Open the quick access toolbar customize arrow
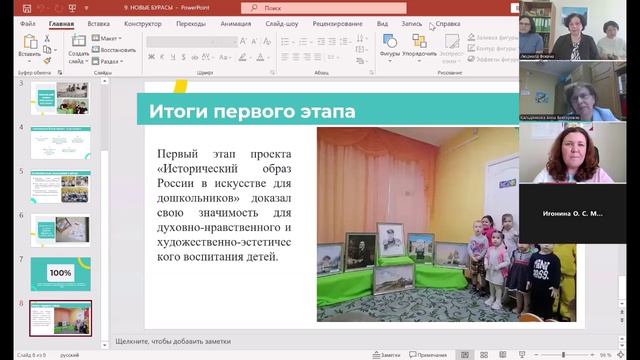 point(87,8)
